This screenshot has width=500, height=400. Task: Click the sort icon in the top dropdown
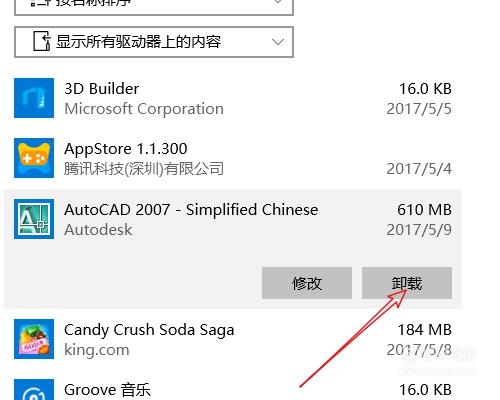[42, 3]
